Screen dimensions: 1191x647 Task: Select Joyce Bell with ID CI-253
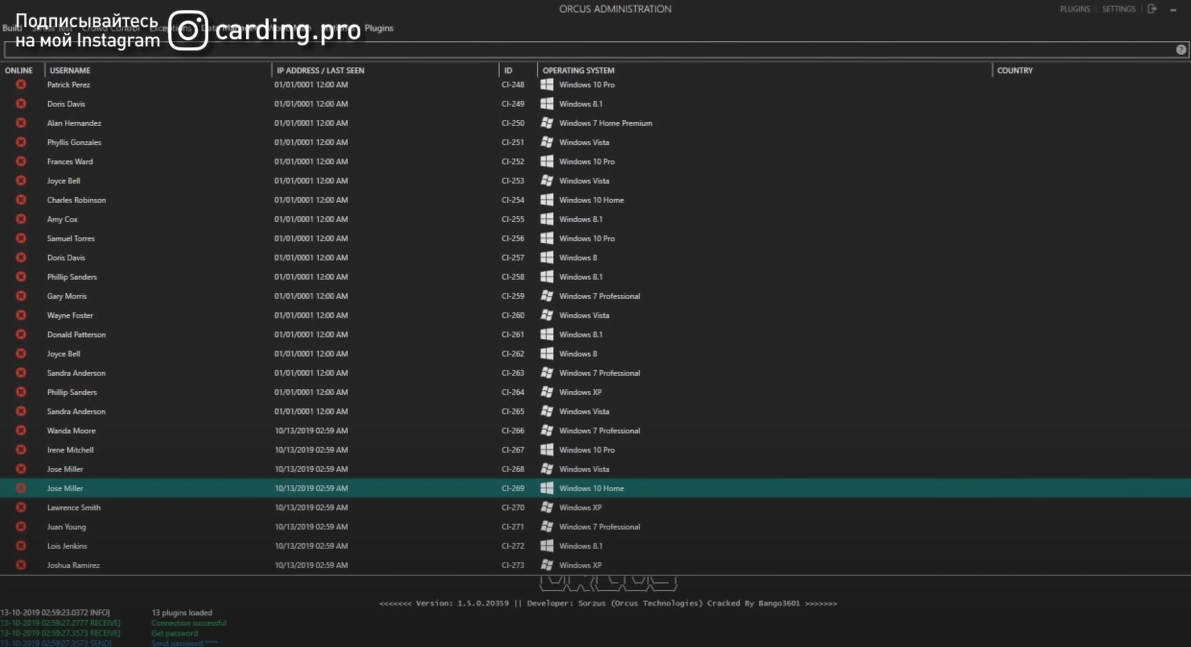(x=63, y=181)
